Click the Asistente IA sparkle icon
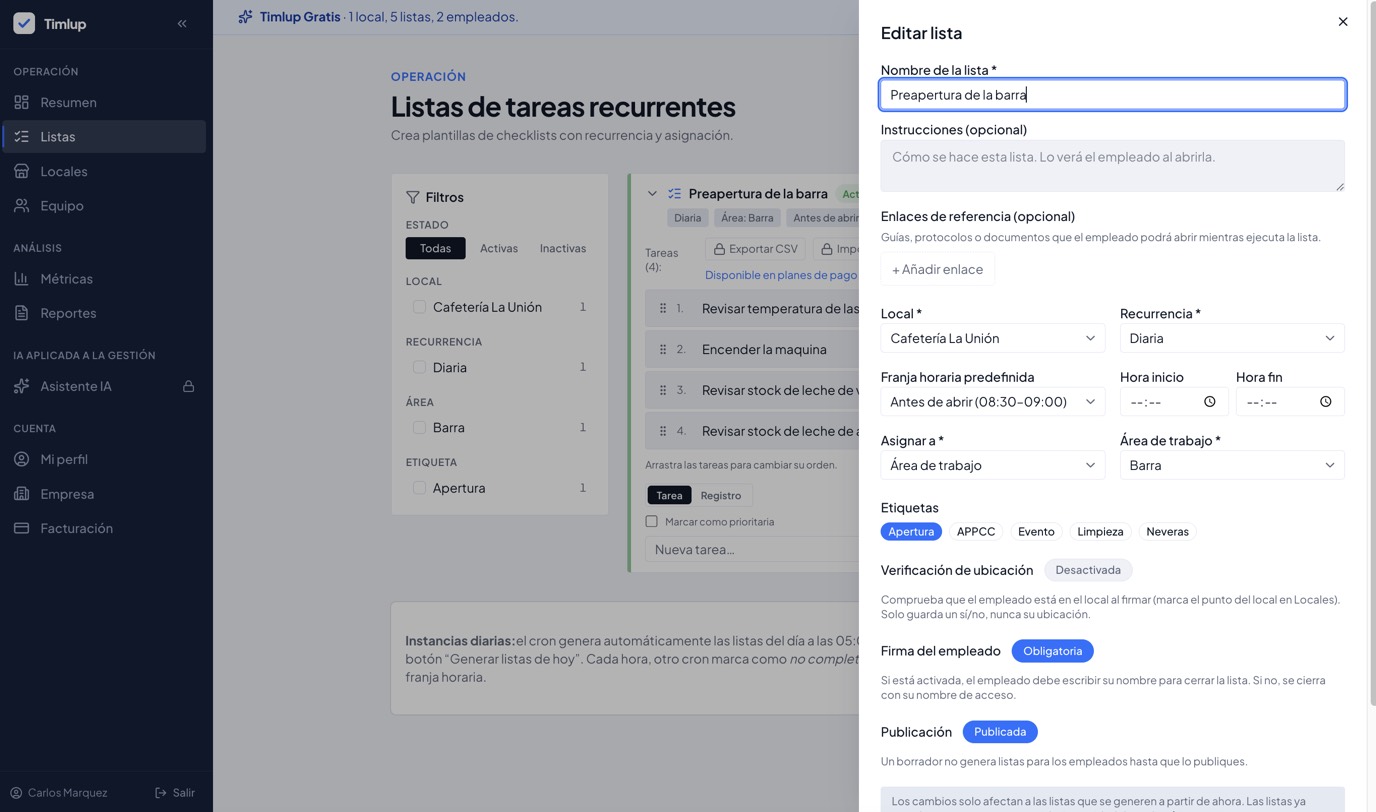The width and height of the screenshot is (1376, 812). click(21, 386)
